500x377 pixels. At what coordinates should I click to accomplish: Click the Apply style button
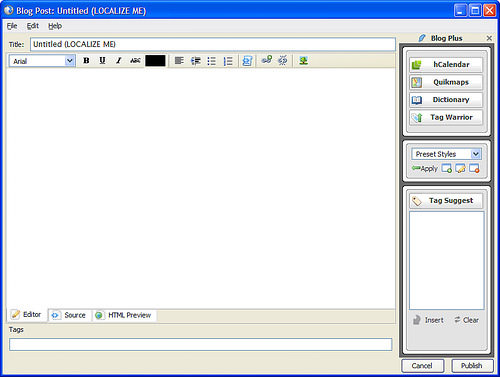425,169
